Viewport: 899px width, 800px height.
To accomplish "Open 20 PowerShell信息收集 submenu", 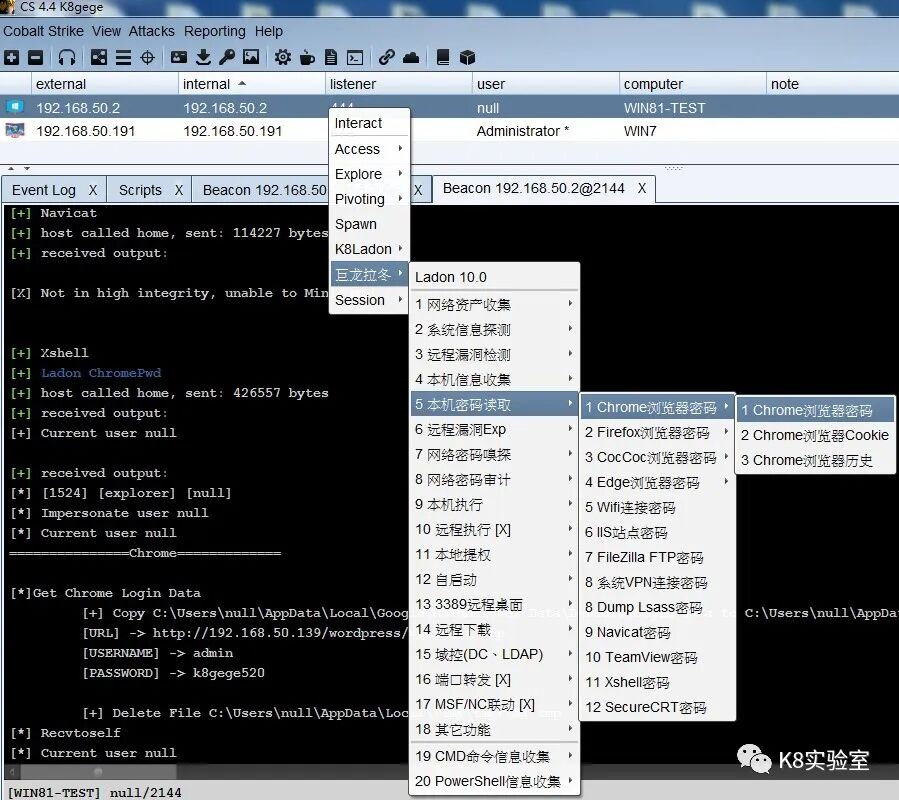I will click(x=494, y=781).
